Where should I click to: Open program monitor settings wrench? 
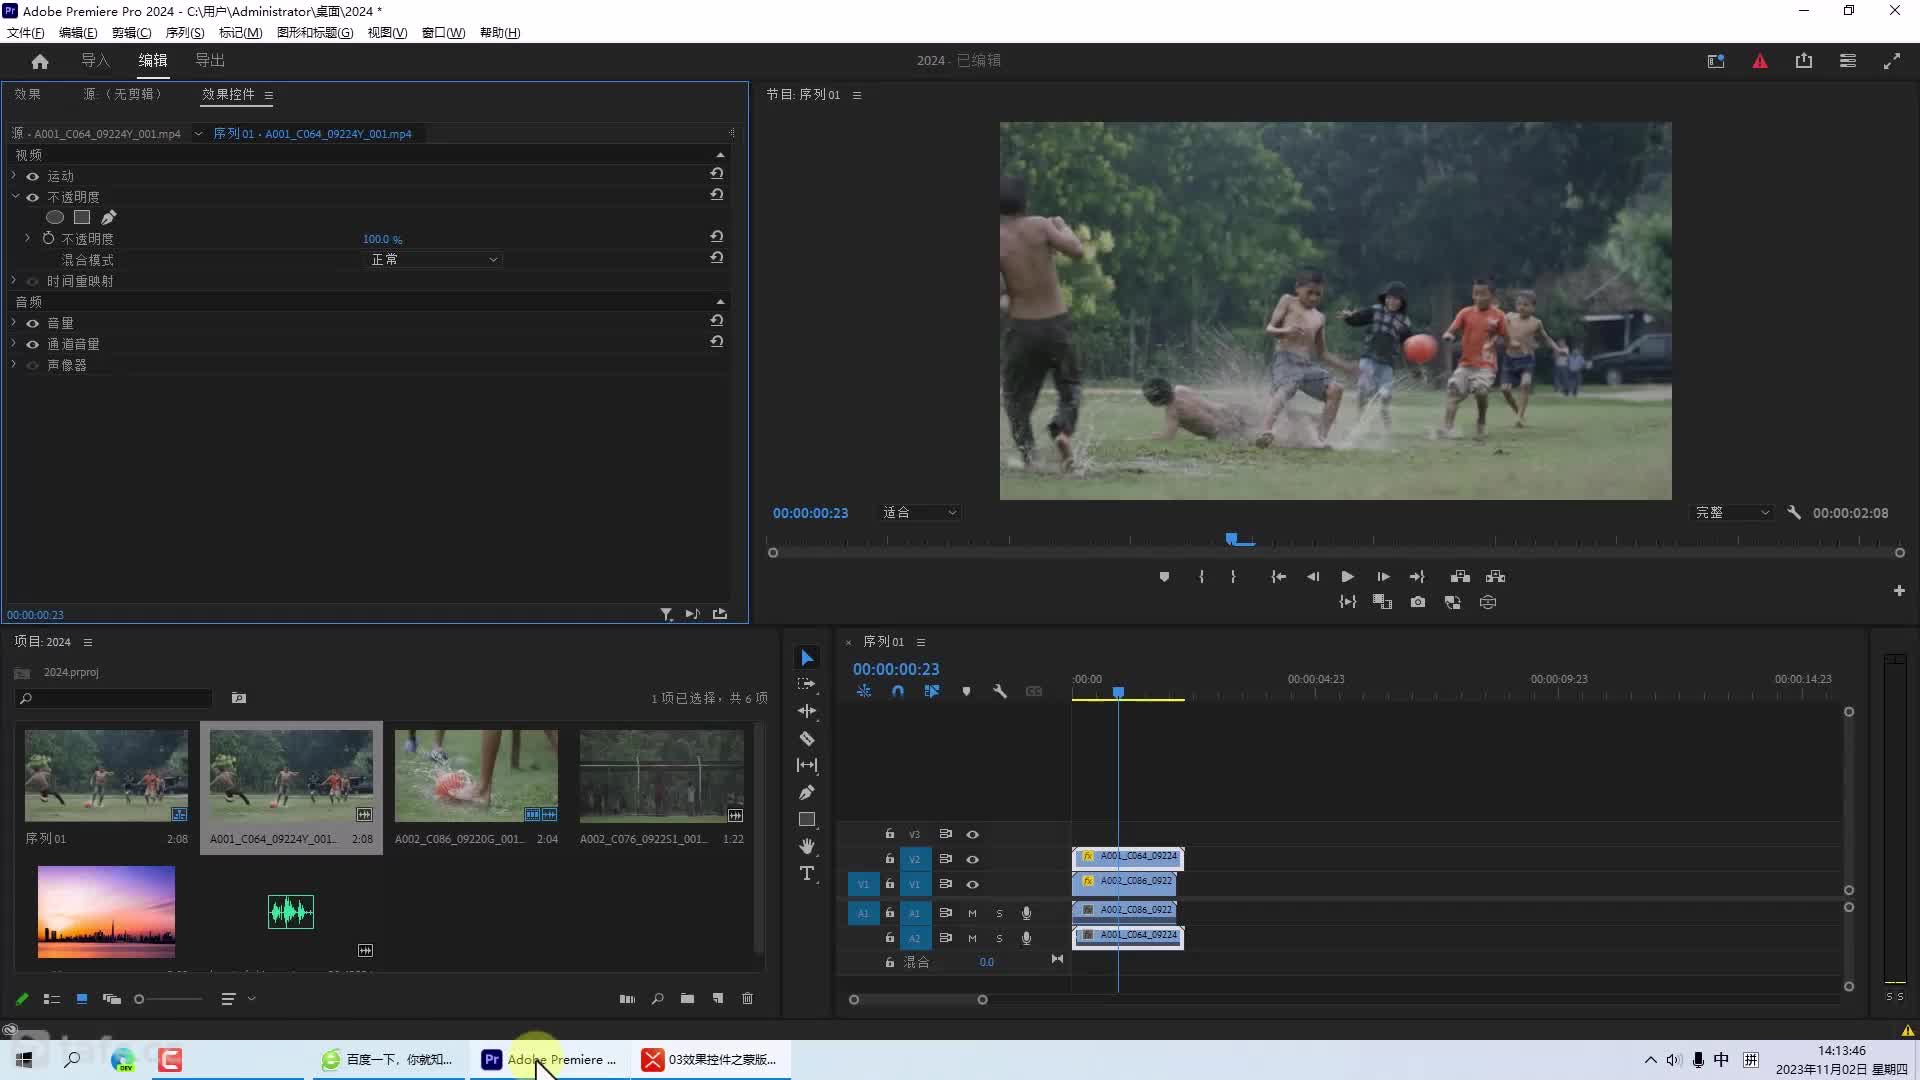pos(1794,512)
